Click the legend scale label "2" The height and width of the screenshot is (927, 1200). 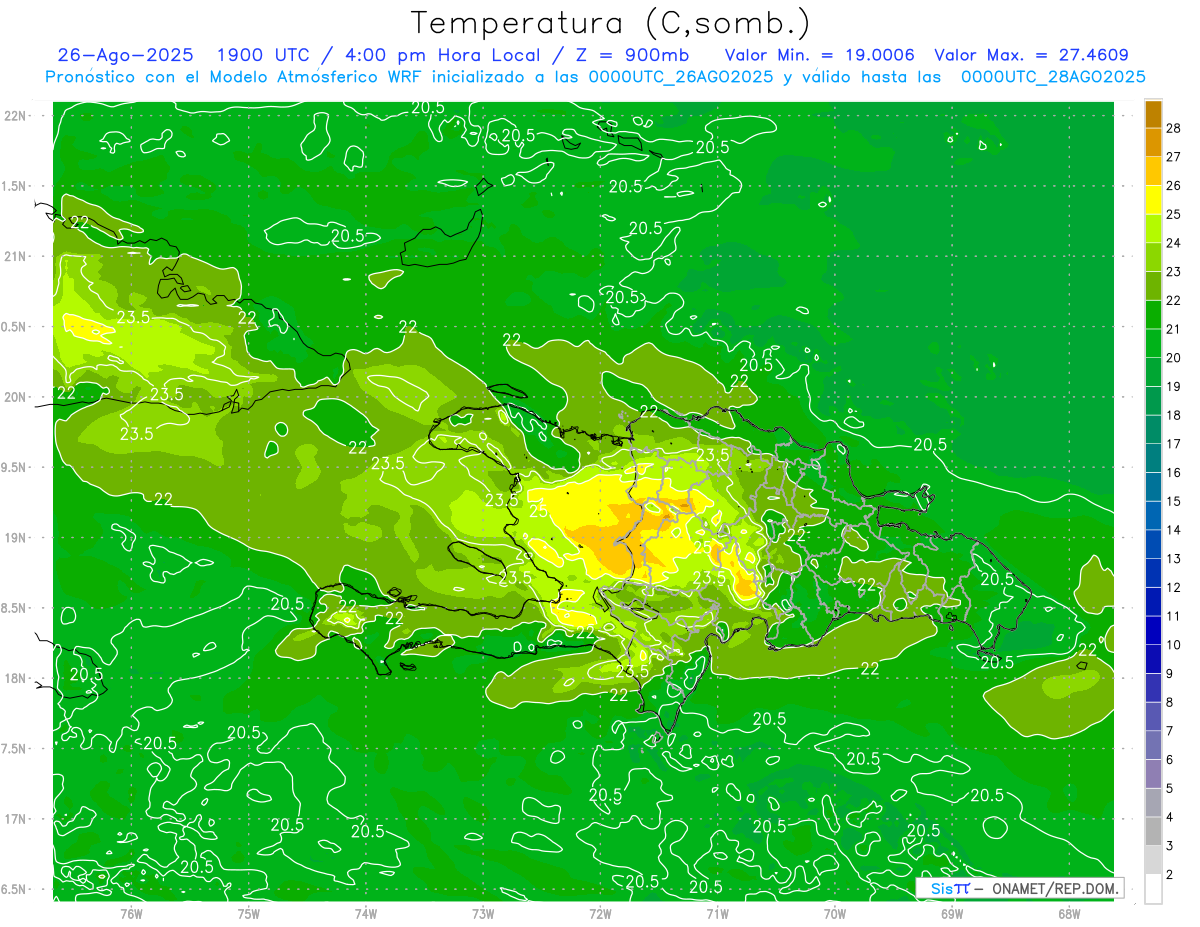pos(1170,875)
